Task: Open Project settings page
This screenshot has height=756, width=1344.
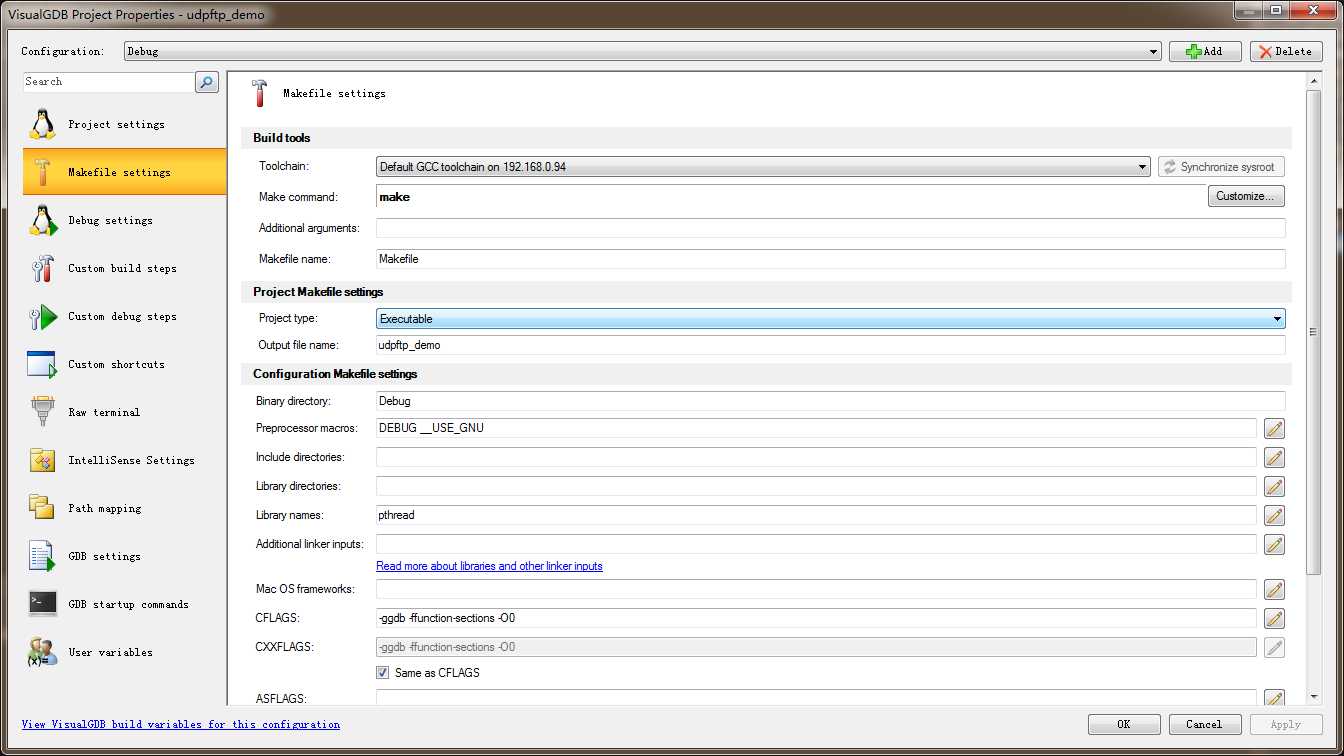Action: (124, 124)
